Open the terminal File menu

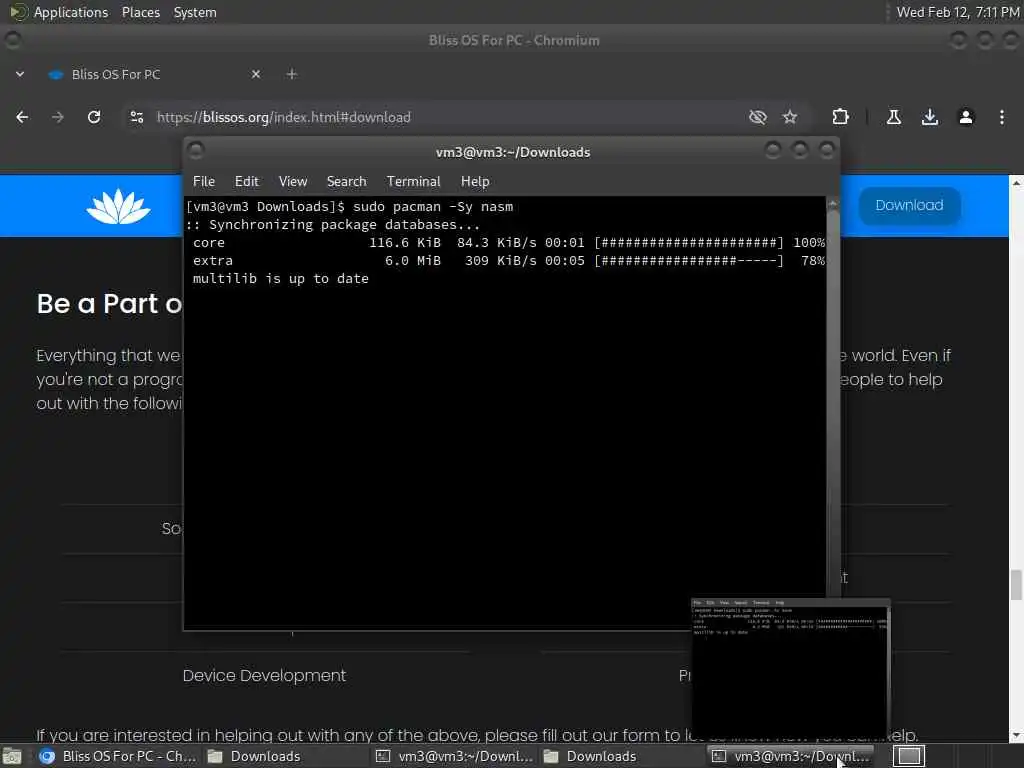204,182
